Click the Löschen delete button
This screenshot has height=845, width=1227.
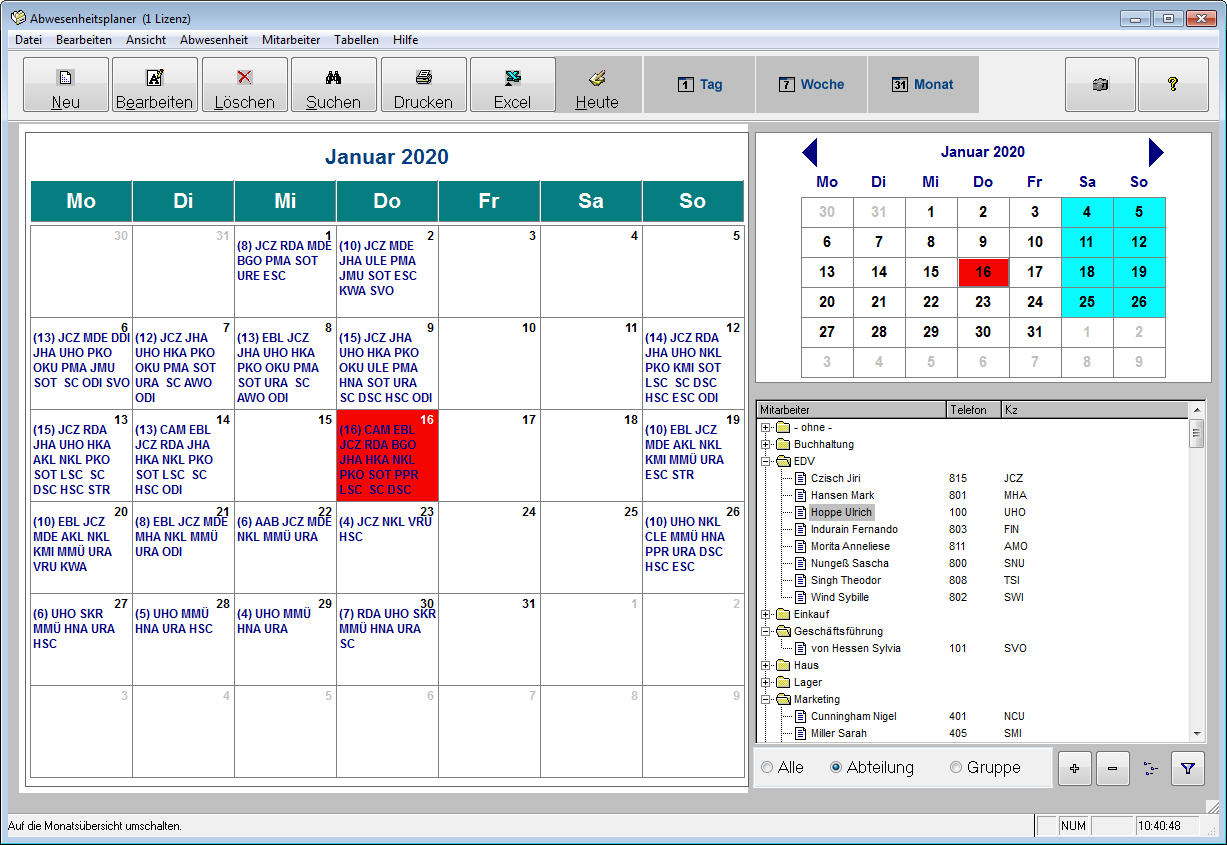[244, 85]
